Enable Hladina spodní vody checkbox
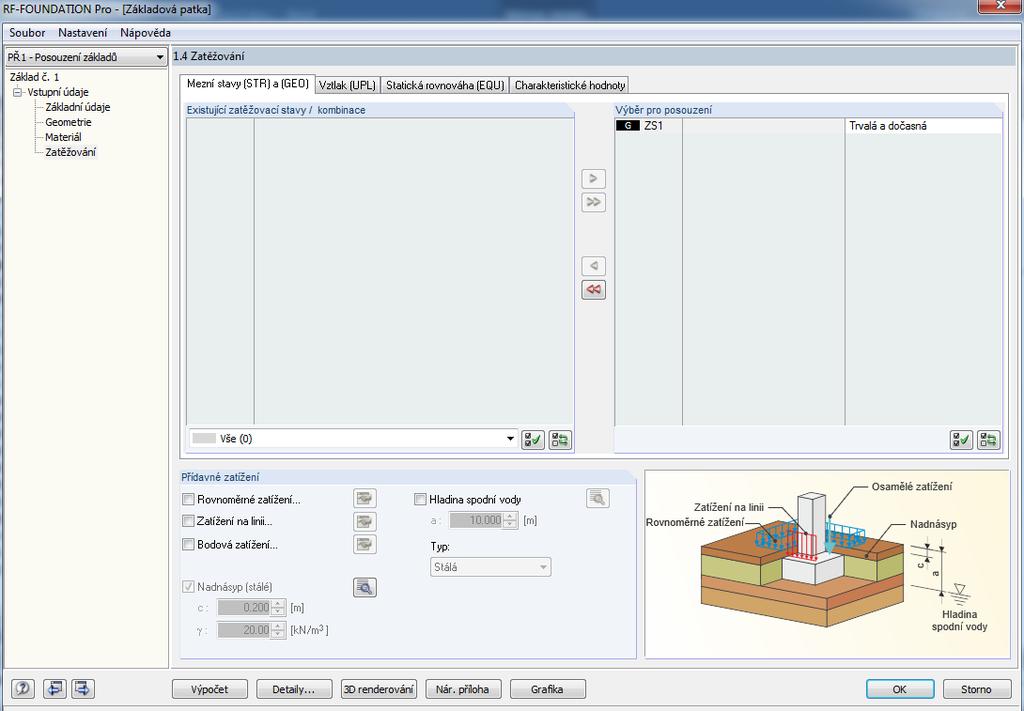Viewport: 1024px width, 711px height. (x=420, y=499)
